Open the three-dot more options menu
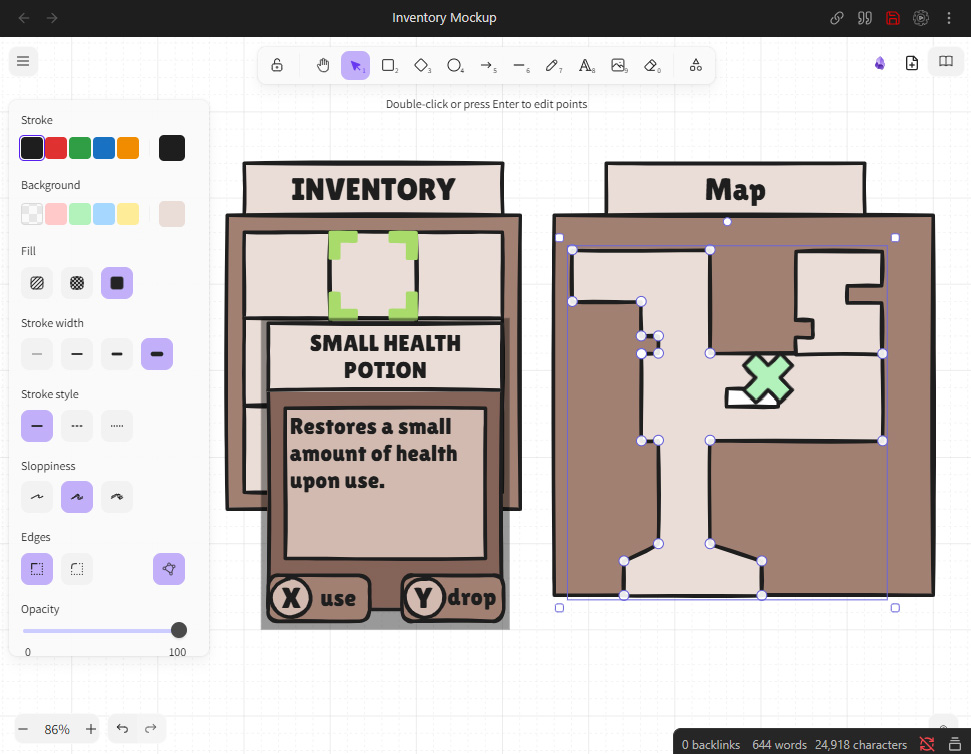 click(949, 18)
